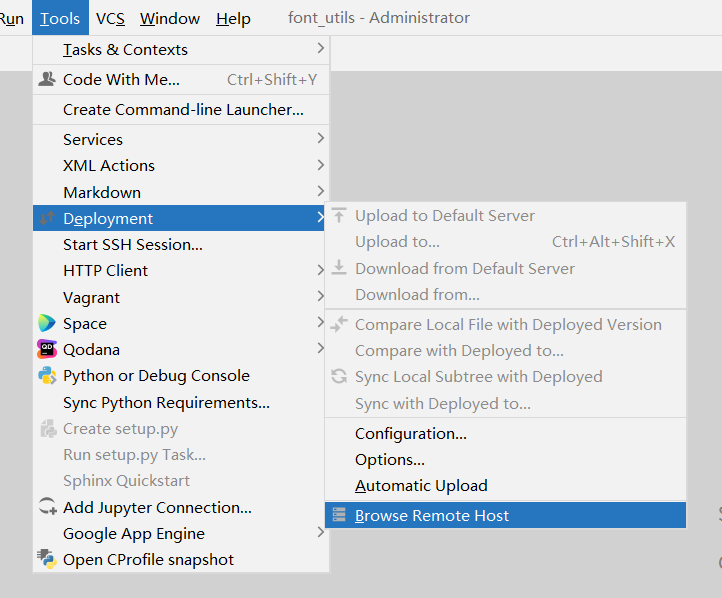Click the Code With Me person icon
Viewport: 722px width, 598px height.
point(47,79)
